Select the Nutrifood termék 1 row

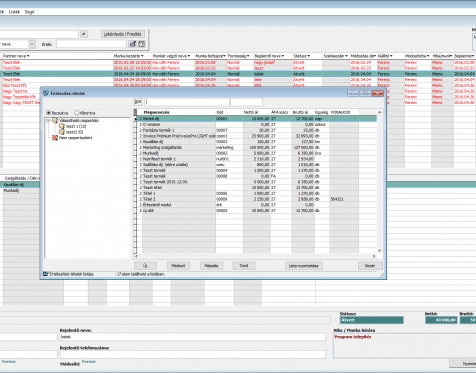tap(256, 159)
